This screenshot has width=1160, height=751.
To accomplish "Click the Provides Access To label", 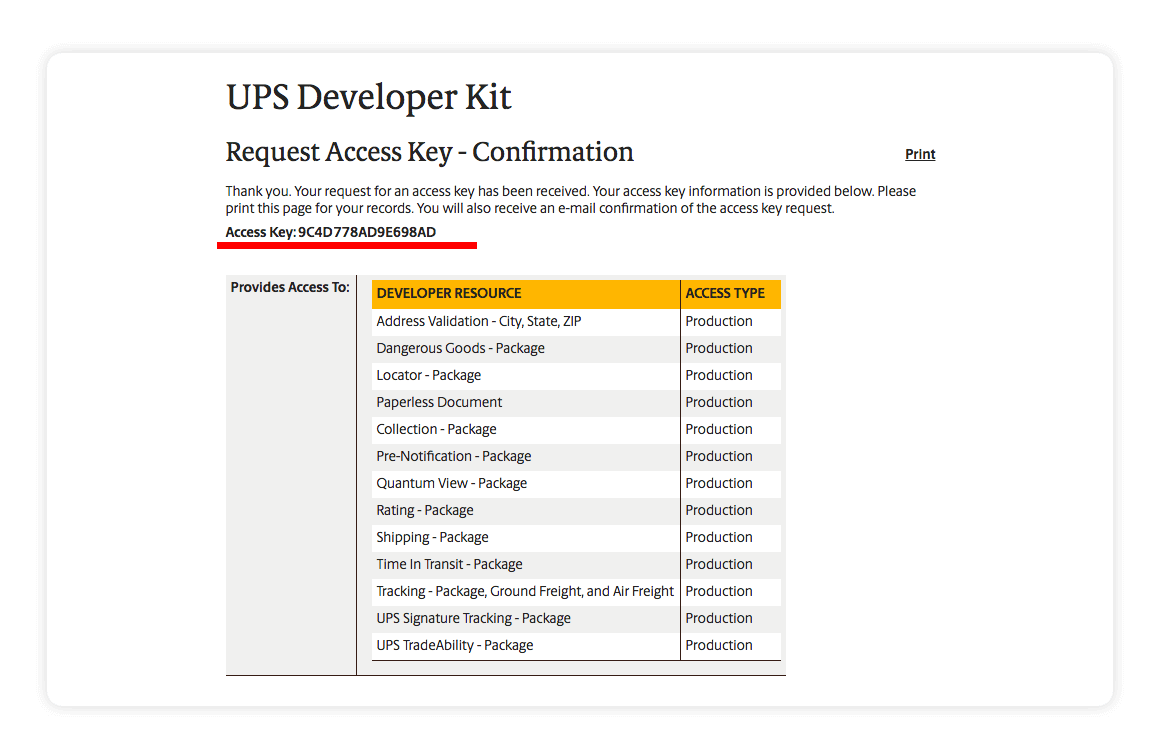I will 290,287.
